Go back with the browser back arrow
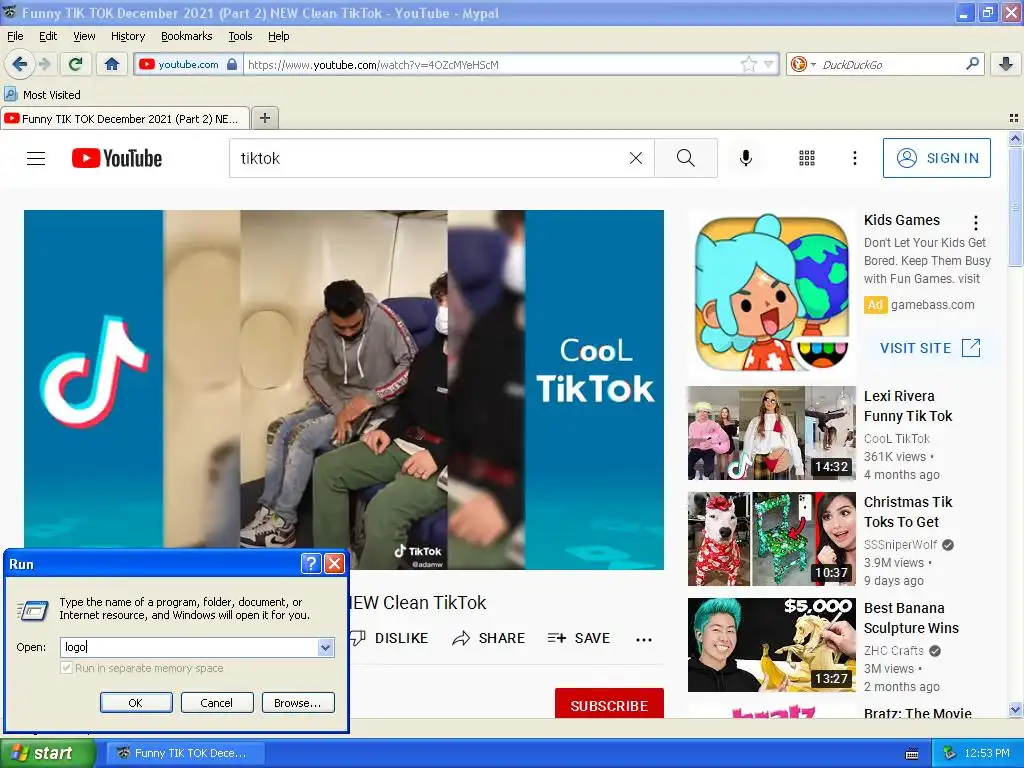Screen dimensions: 1024x768 [x=20, y=64]
